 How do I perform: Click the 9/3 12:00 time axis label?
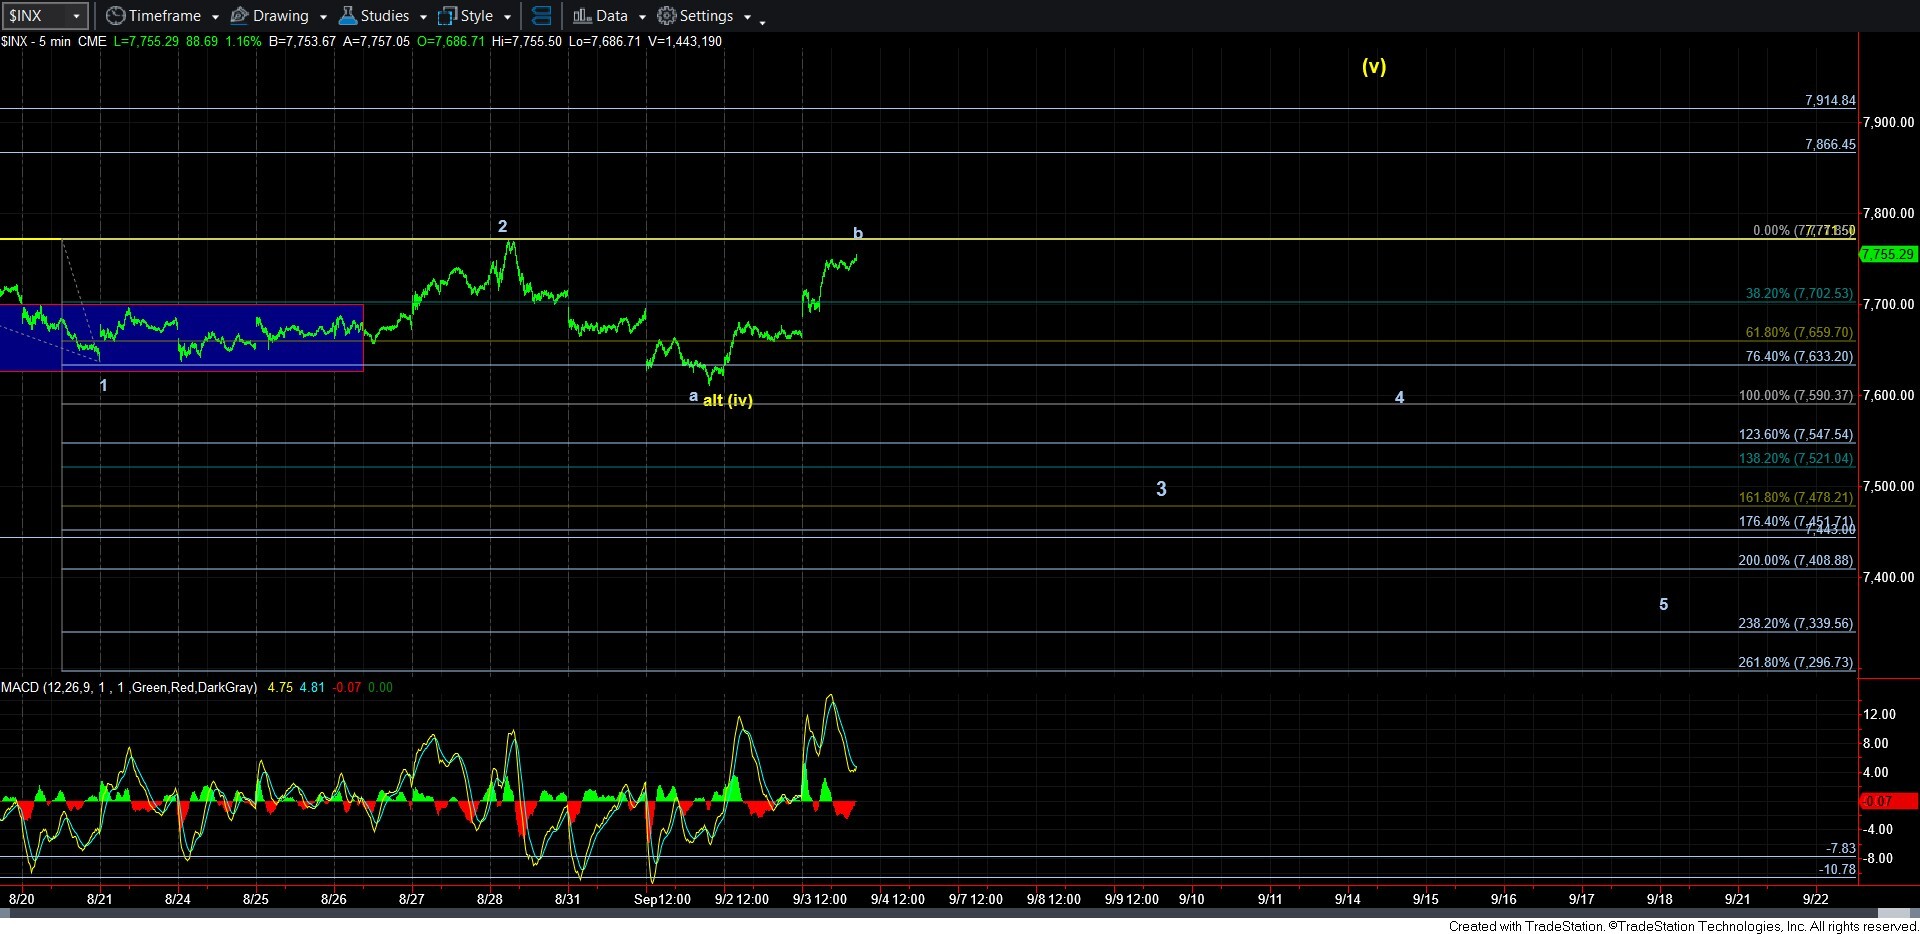tap(820, 899)
